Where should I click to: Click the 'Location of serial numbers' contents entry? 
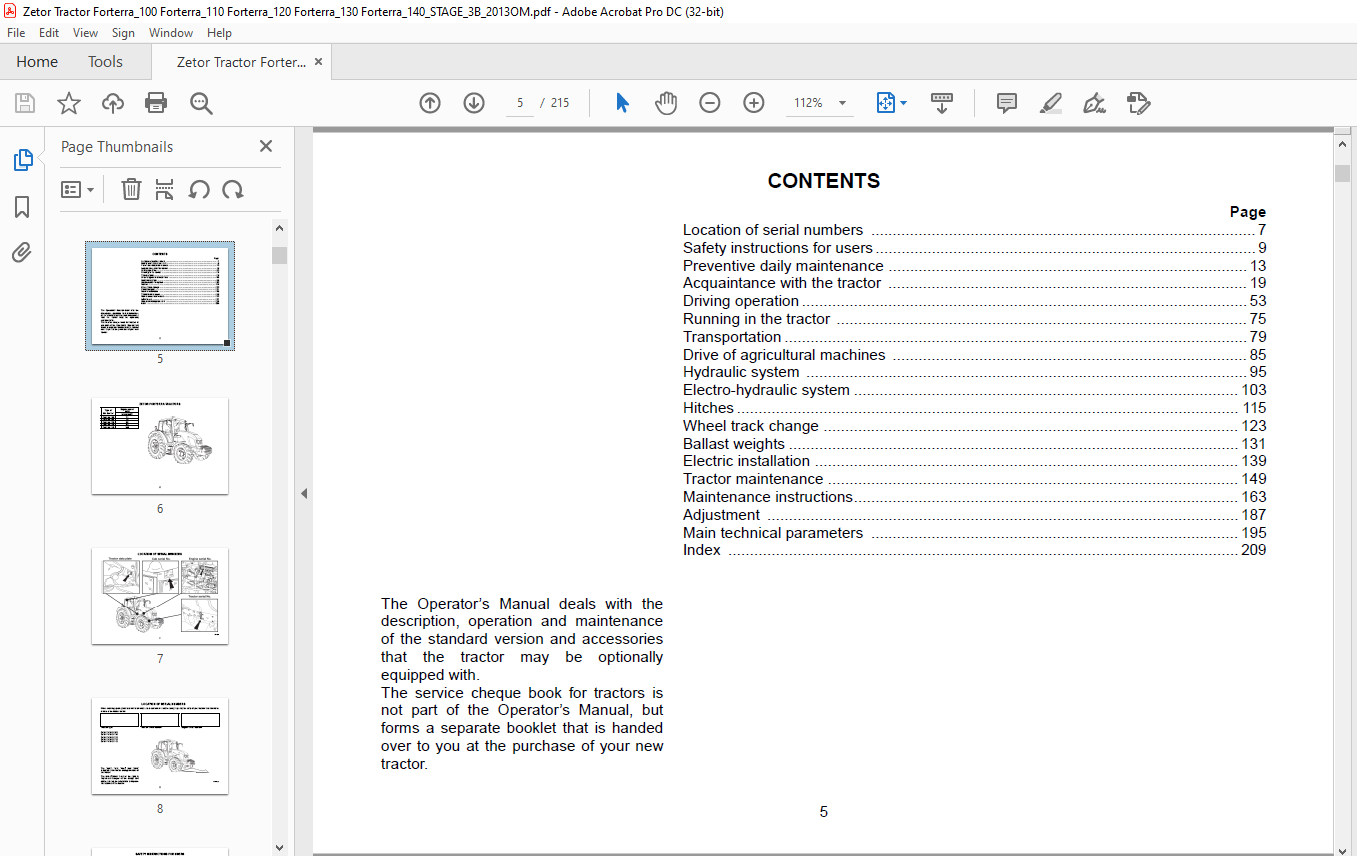[974, 230]
